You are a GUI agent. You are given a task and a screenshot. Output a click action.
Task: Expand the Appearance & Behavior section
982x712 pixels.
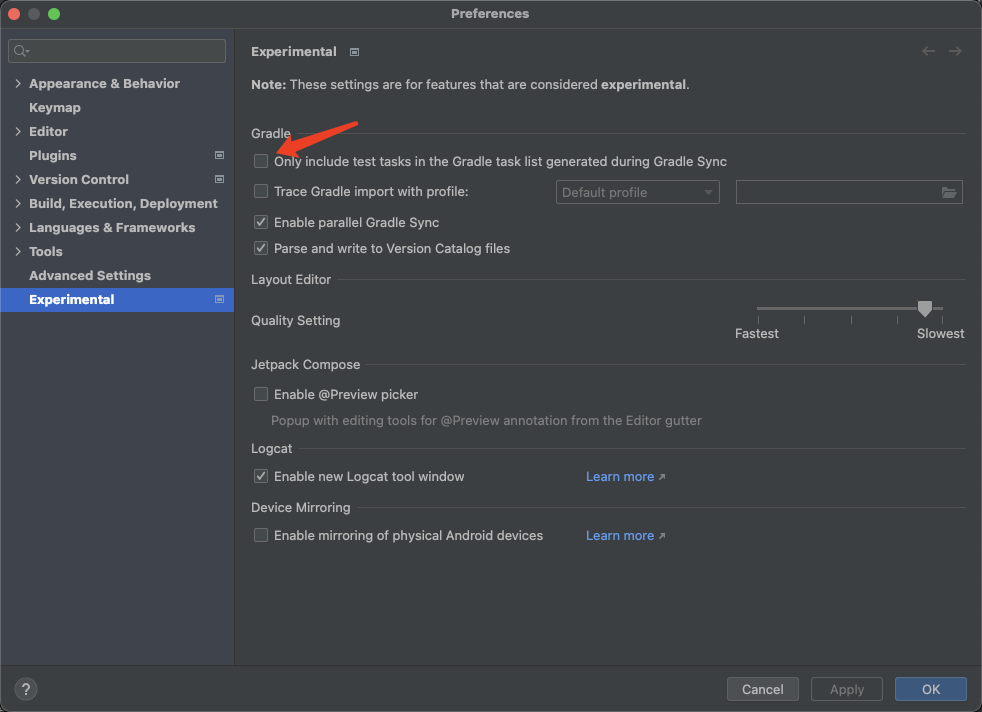tap(18, 83)
